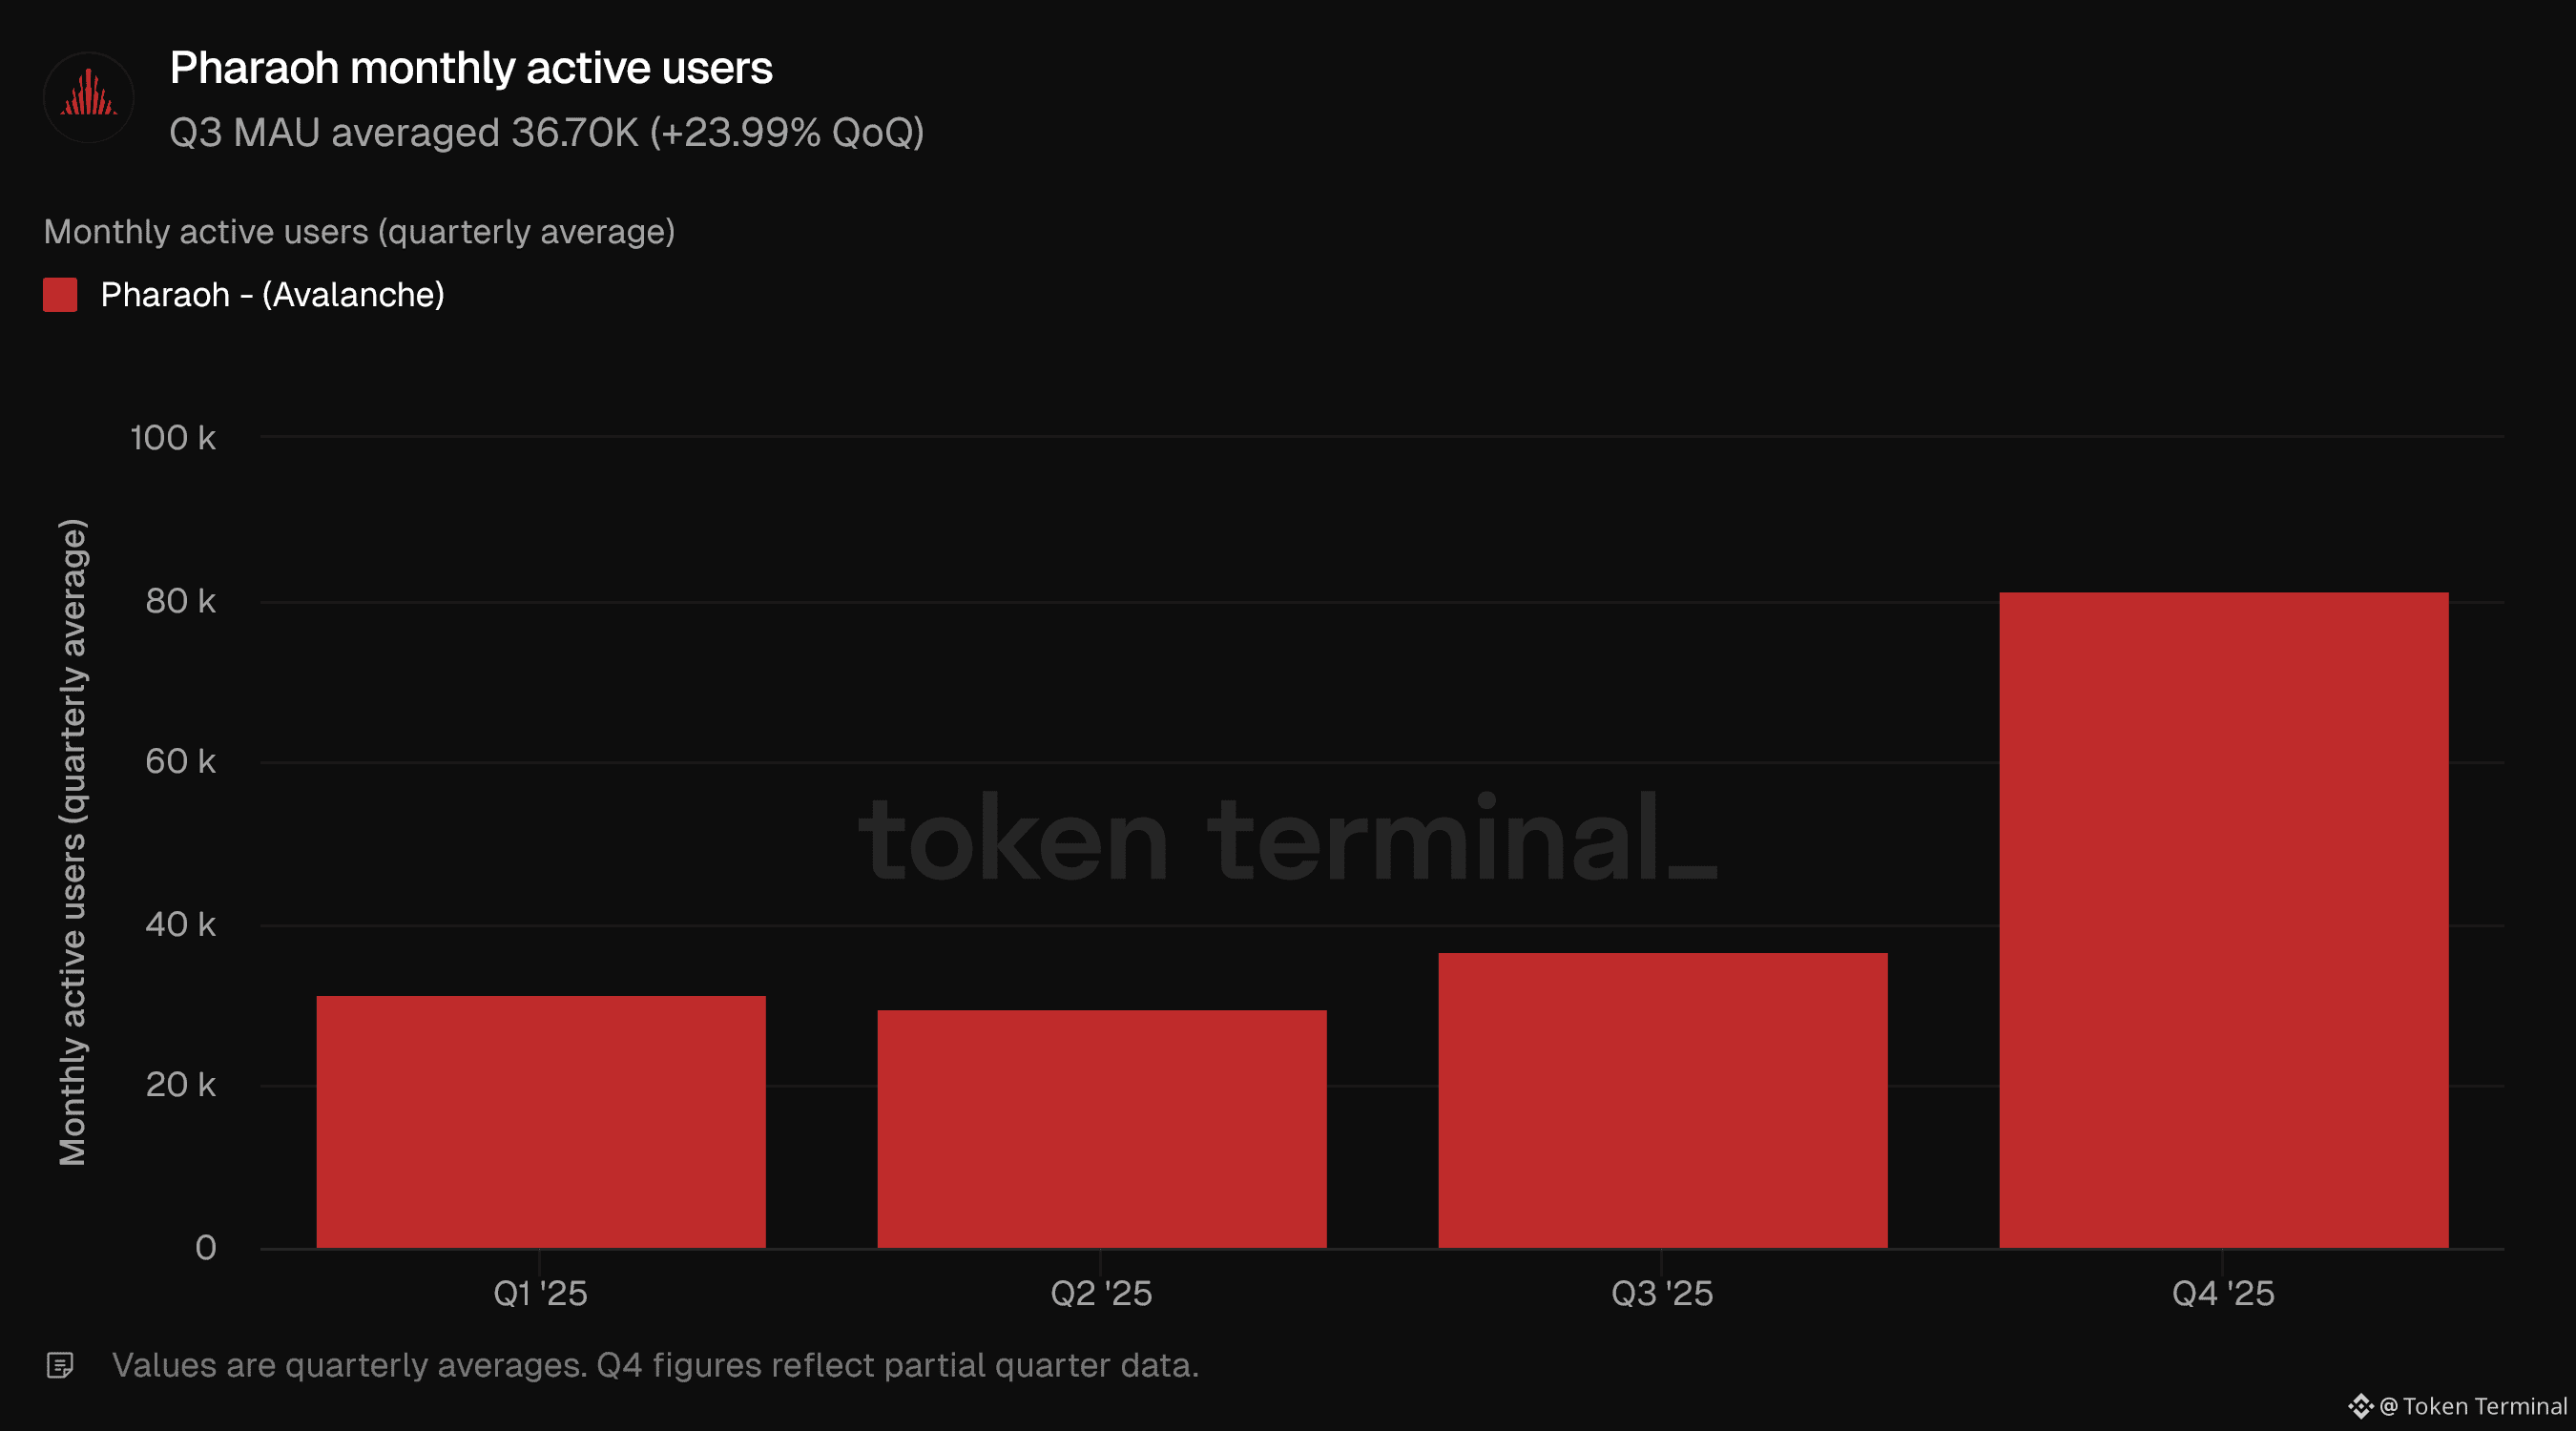Click the 40 k y-axis tick label
The width and height of the screenshot is (2576, 1431).
pos(180,924)
